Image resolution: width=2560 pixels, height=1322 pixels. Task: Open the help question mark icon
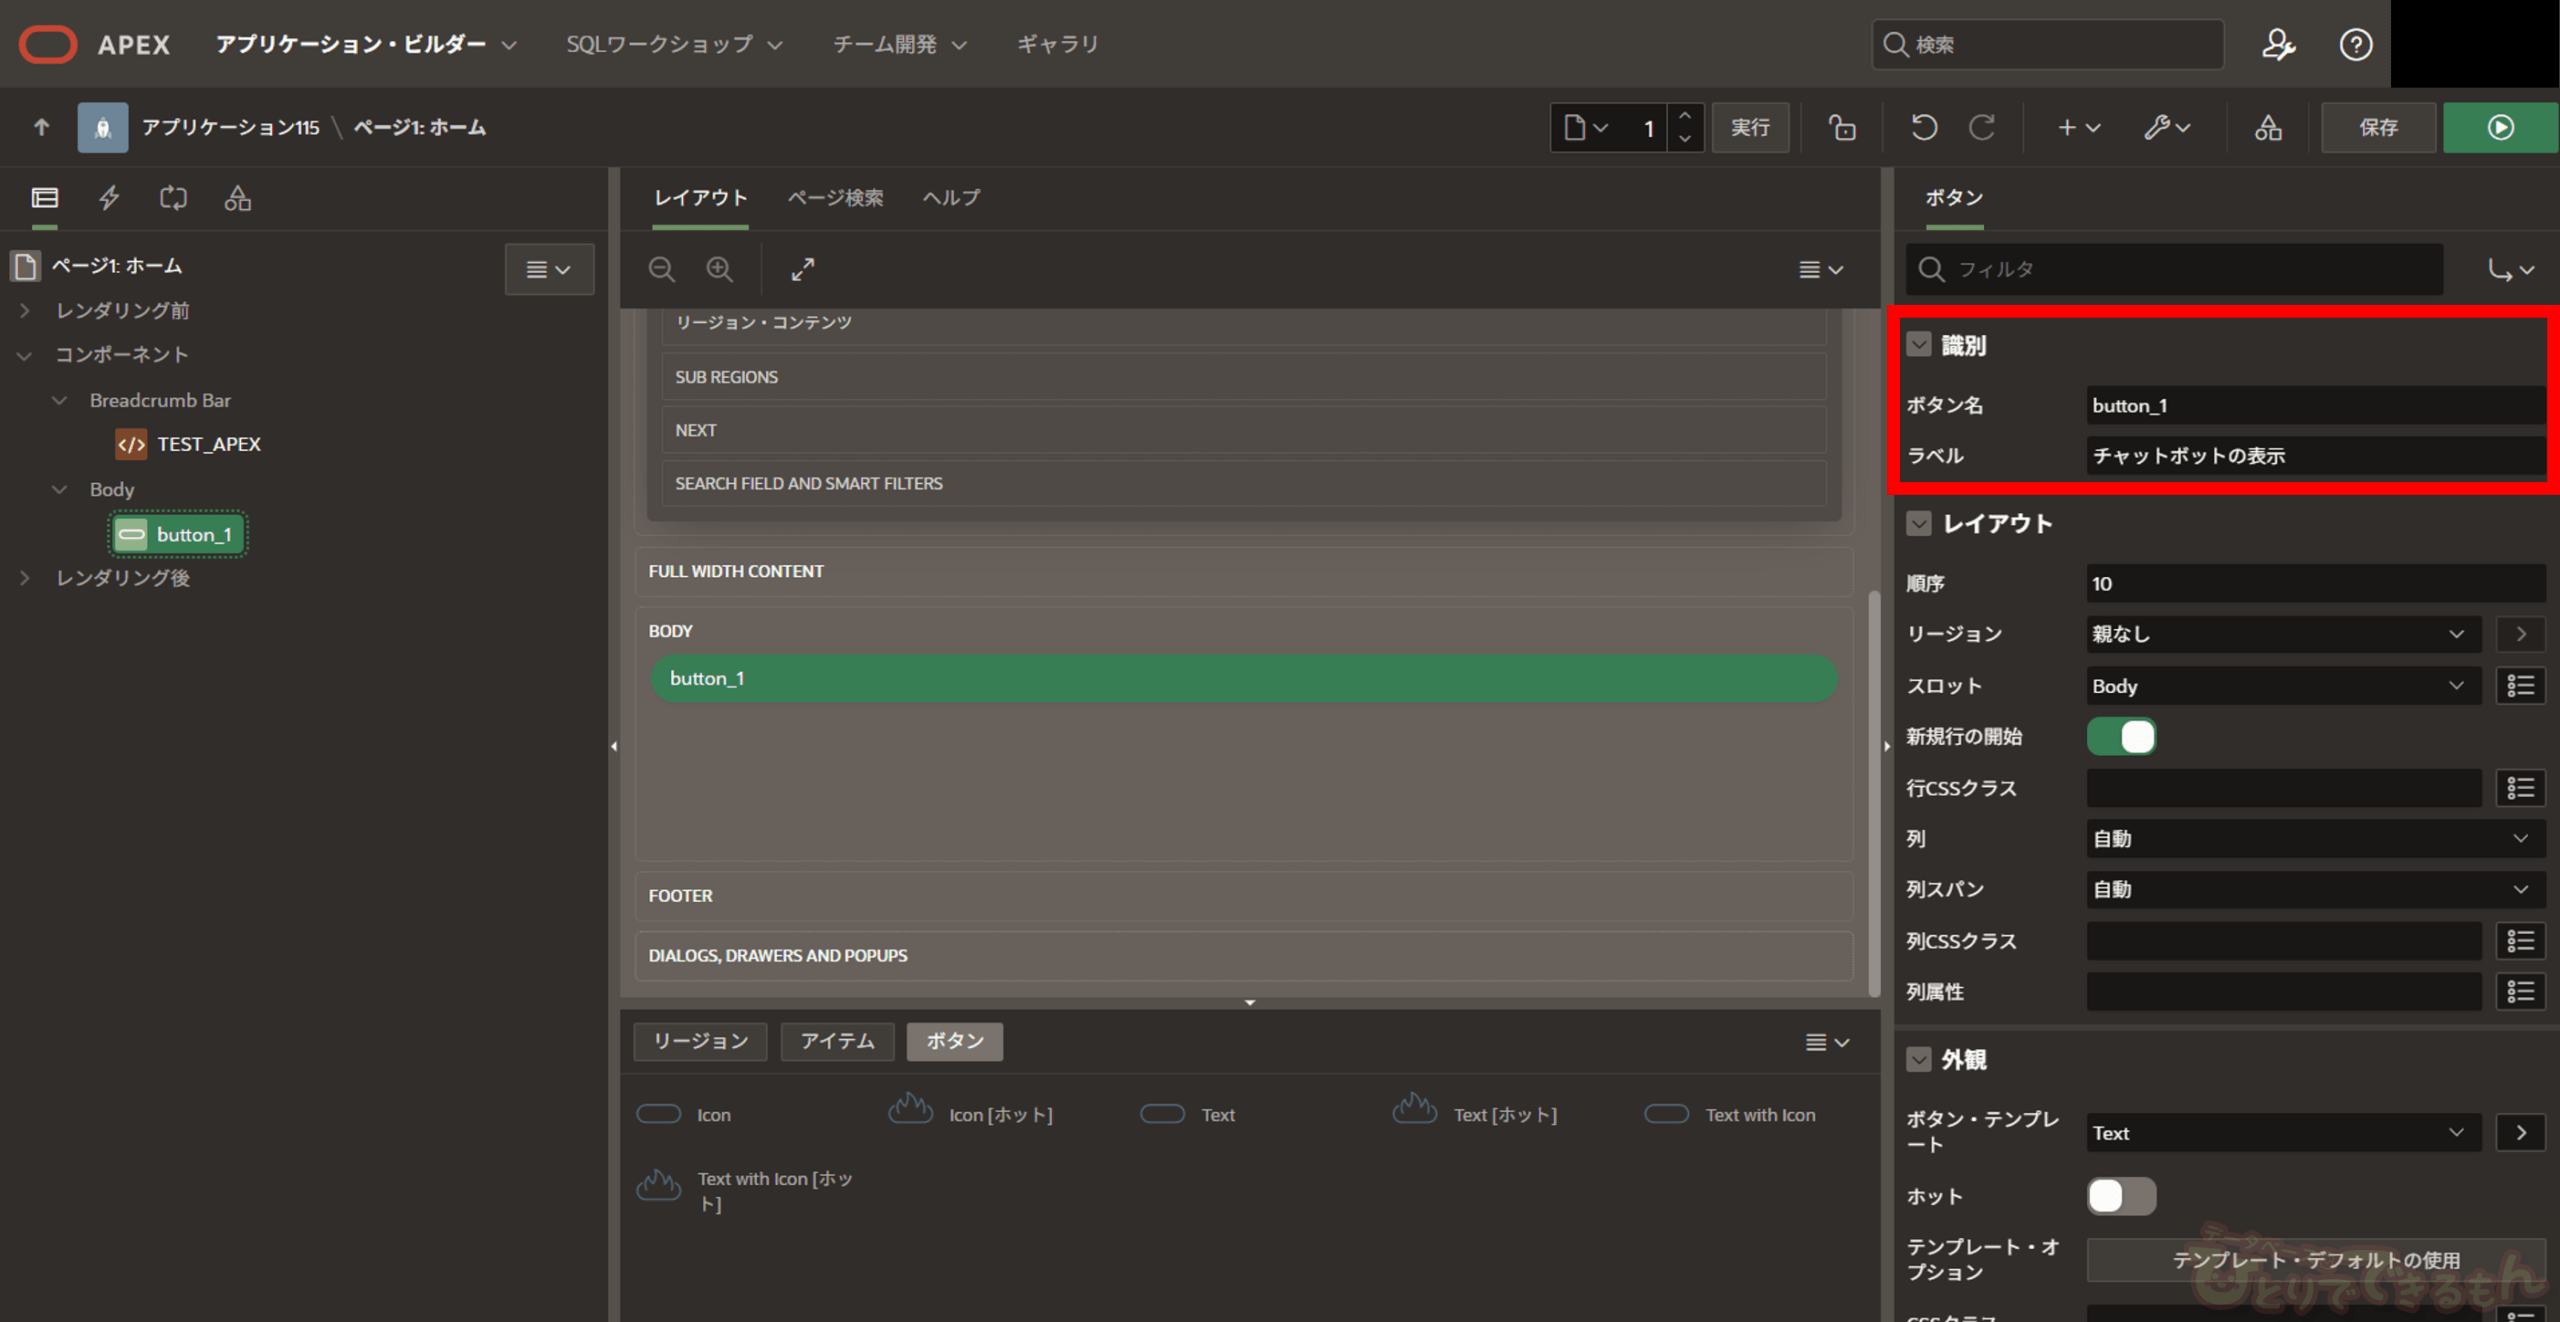[2355, 44]
